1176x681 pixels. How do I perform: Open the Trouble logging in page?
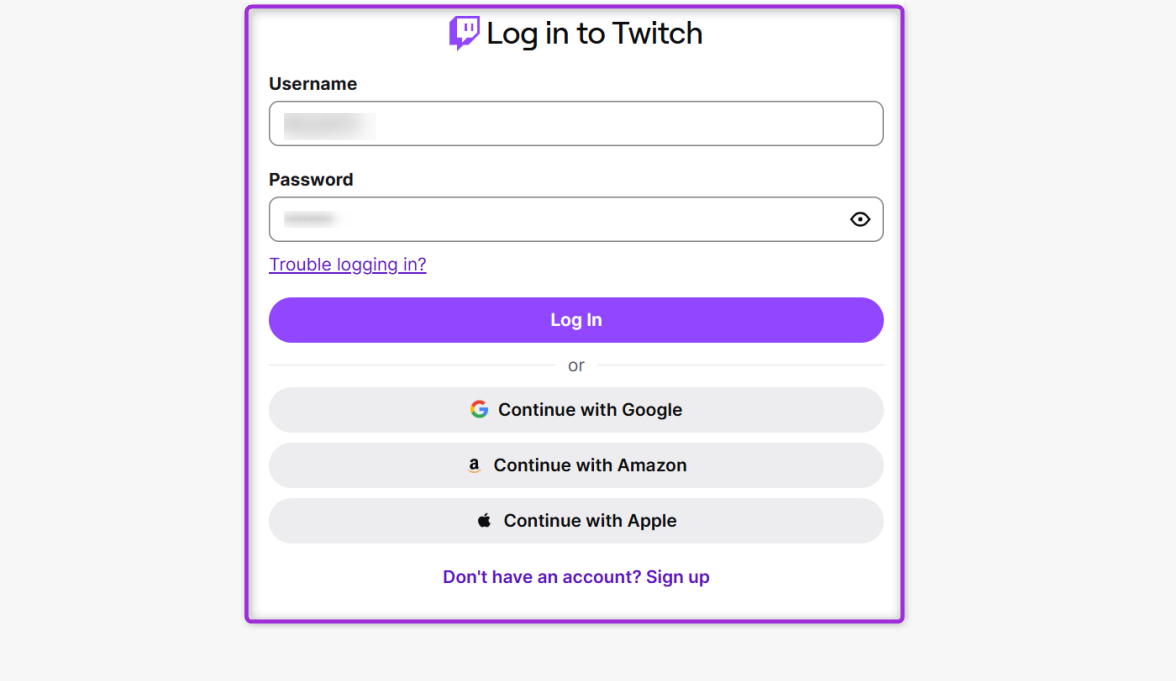[347, 264]
